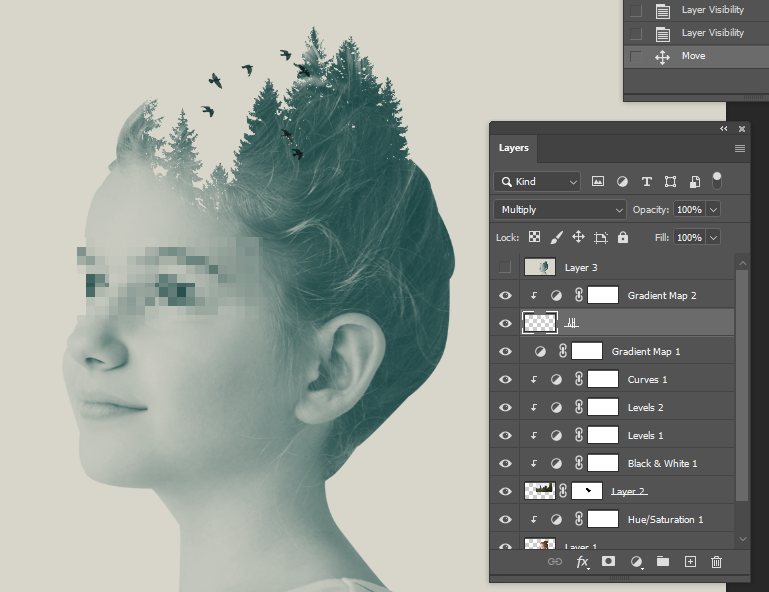769x592 pixels.
Task: Select the Gradient Map 2 mask thumbnail
Action: (x=603, y=295)
